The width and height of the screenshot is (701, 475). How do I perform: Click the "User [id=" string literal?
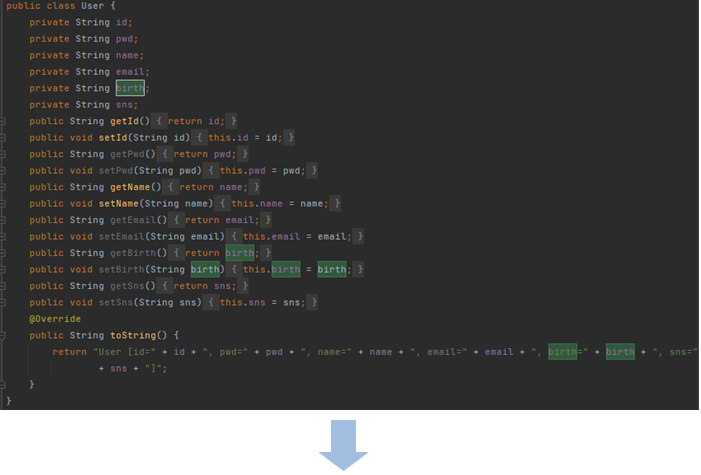124,352
